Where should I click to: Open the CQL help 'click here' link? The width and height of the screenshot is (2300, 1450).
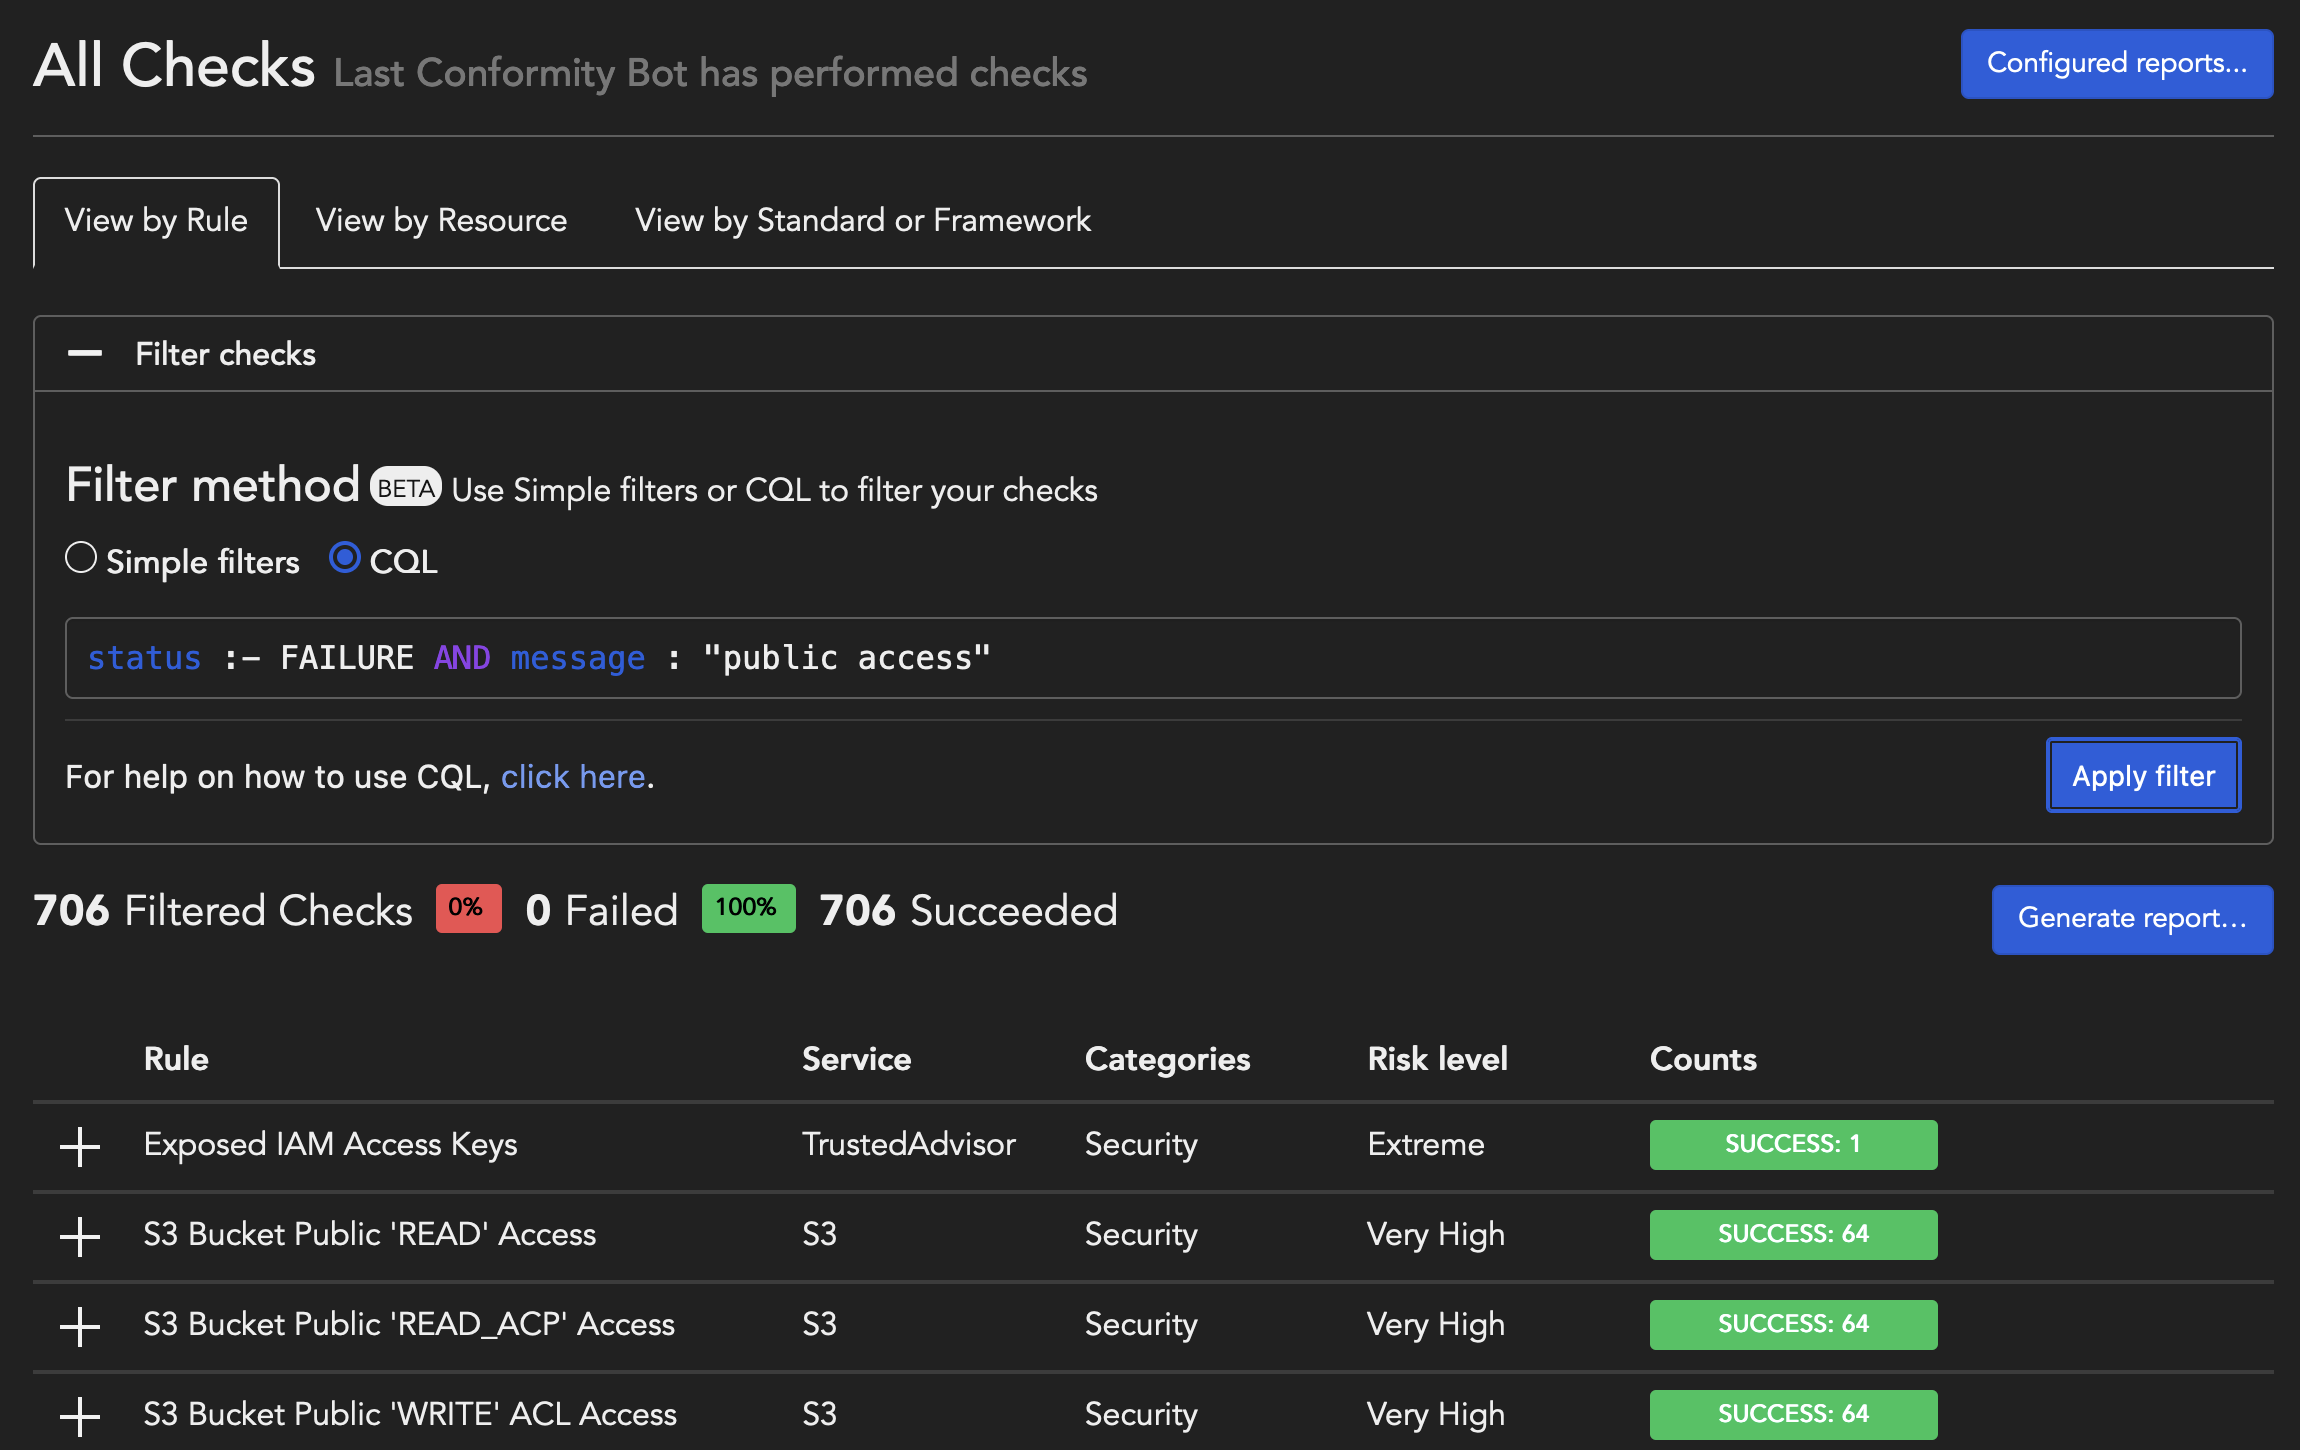click(573, 777)
